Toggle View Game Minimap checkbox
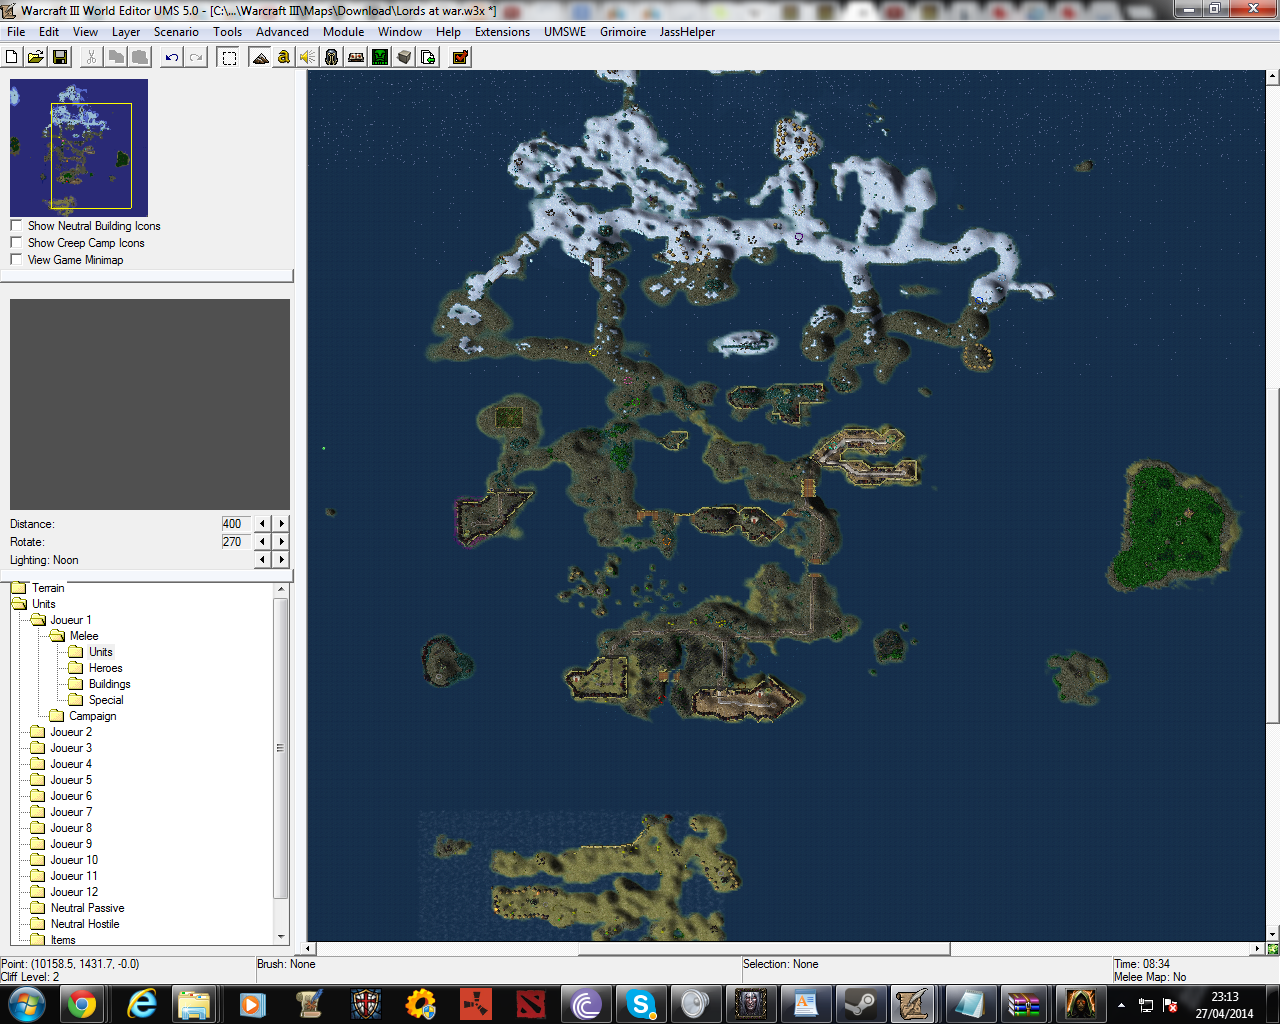The image size is (1280, 1024). pyautogui.click(x=16, y=259)
